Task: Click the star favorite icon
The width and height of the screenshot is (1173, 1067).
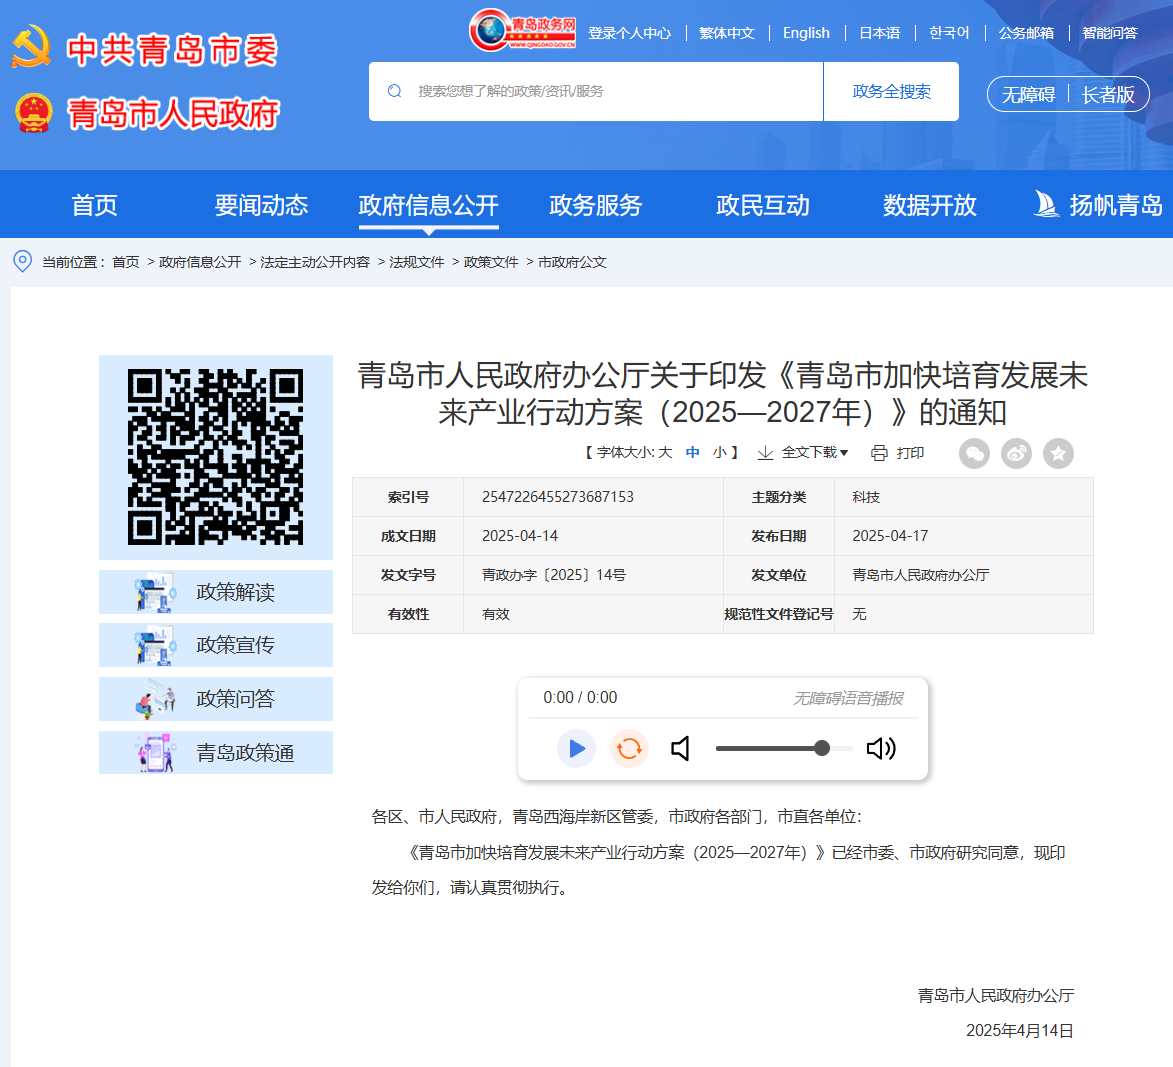Action: 1058,454
